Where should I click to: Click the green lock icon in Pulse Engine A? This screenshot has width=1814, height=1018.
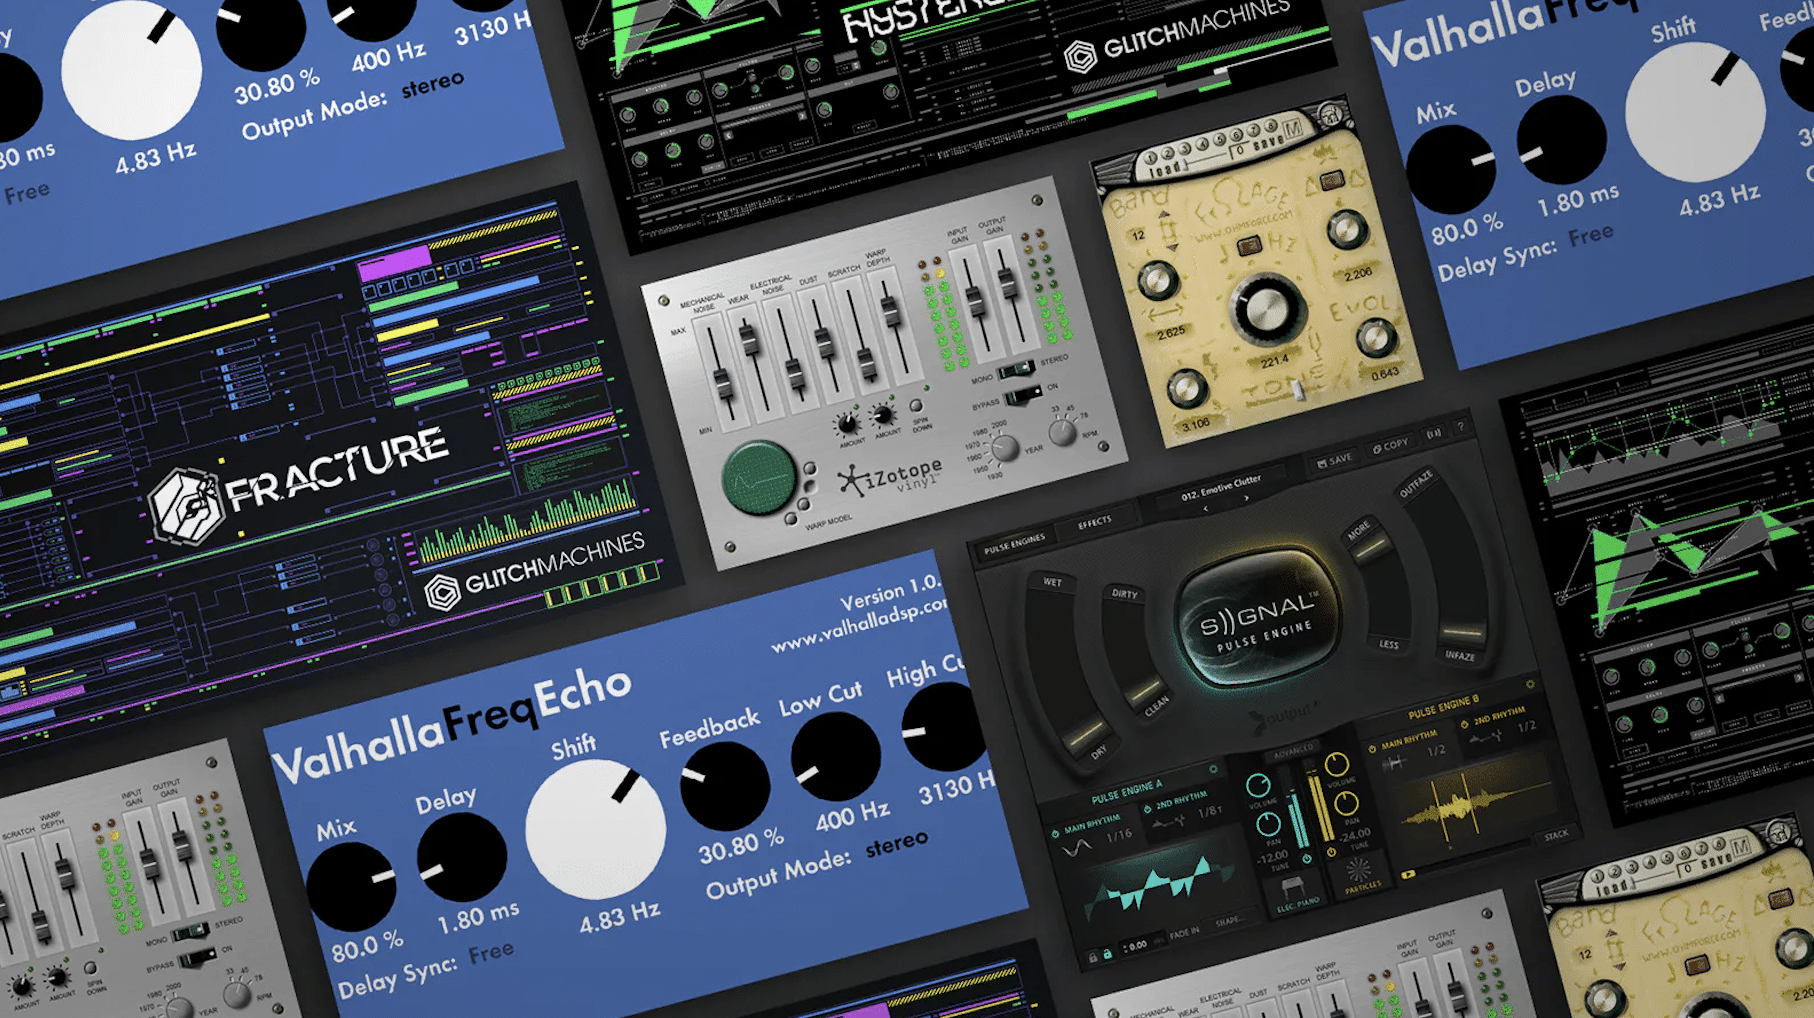[x=1107, y=954]
